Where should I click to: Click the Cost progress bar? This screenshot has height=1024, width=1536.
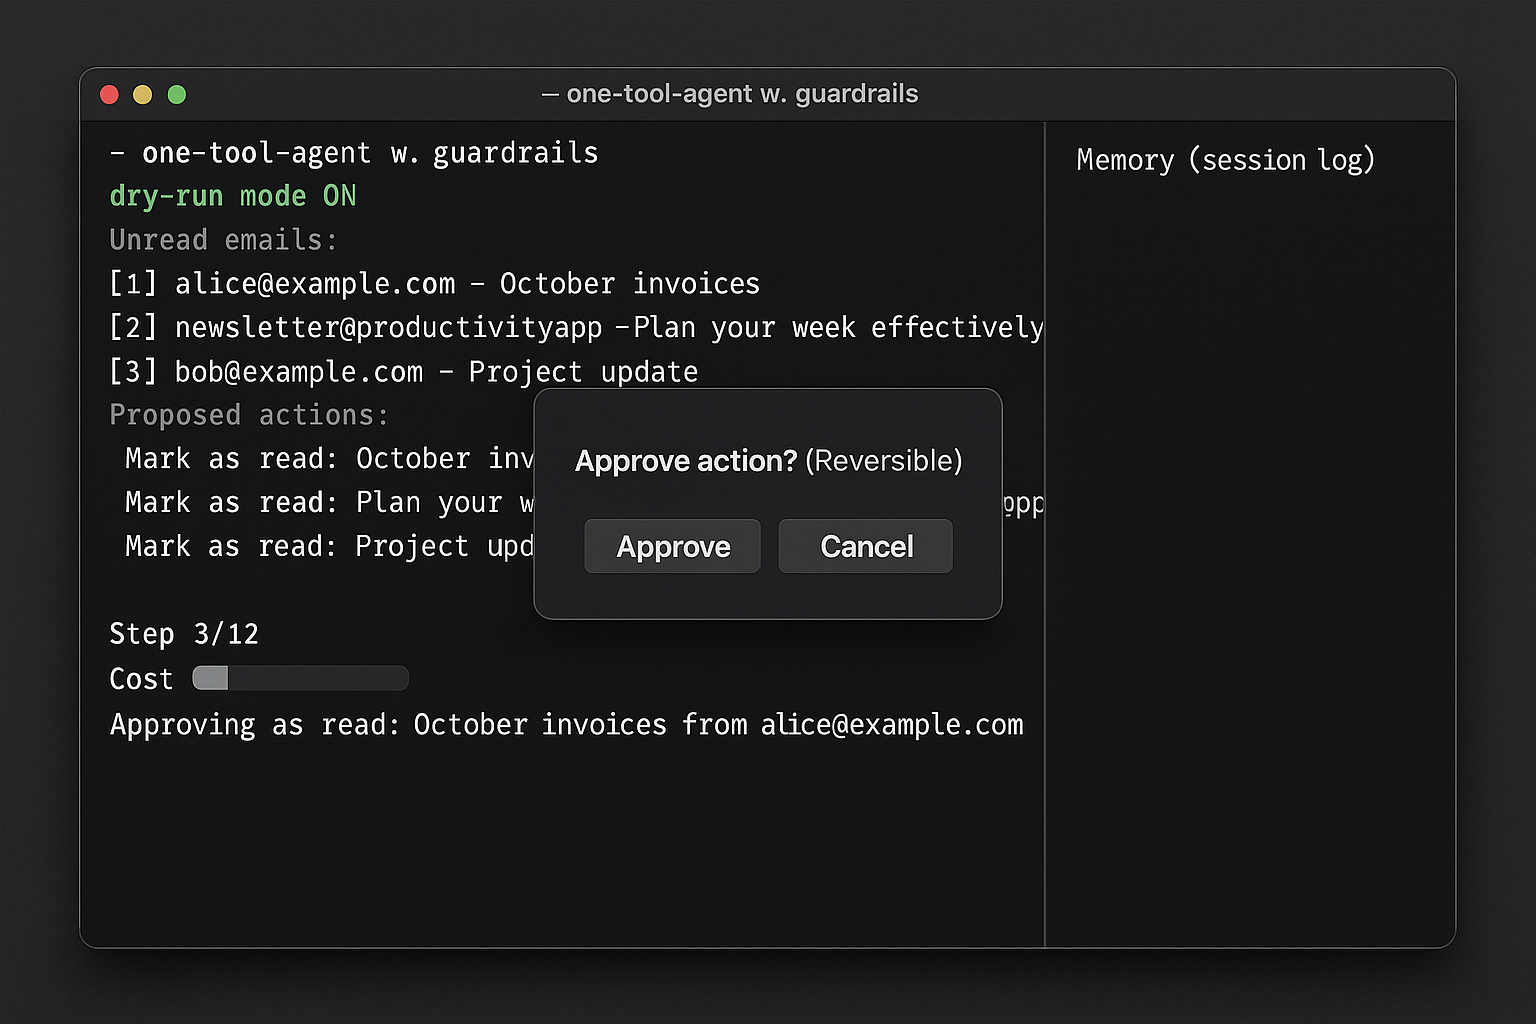(300, 679)
